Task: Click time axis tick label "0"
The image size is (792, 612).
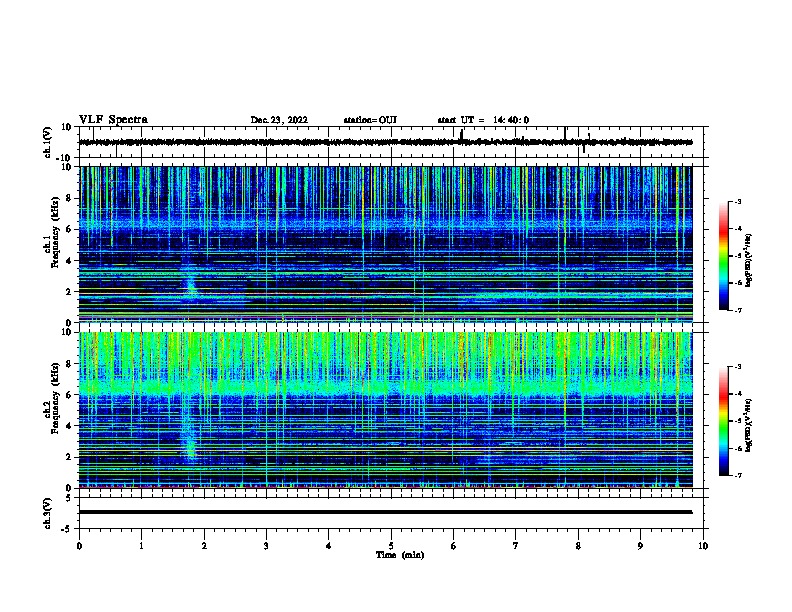Action: click(79, 546)
